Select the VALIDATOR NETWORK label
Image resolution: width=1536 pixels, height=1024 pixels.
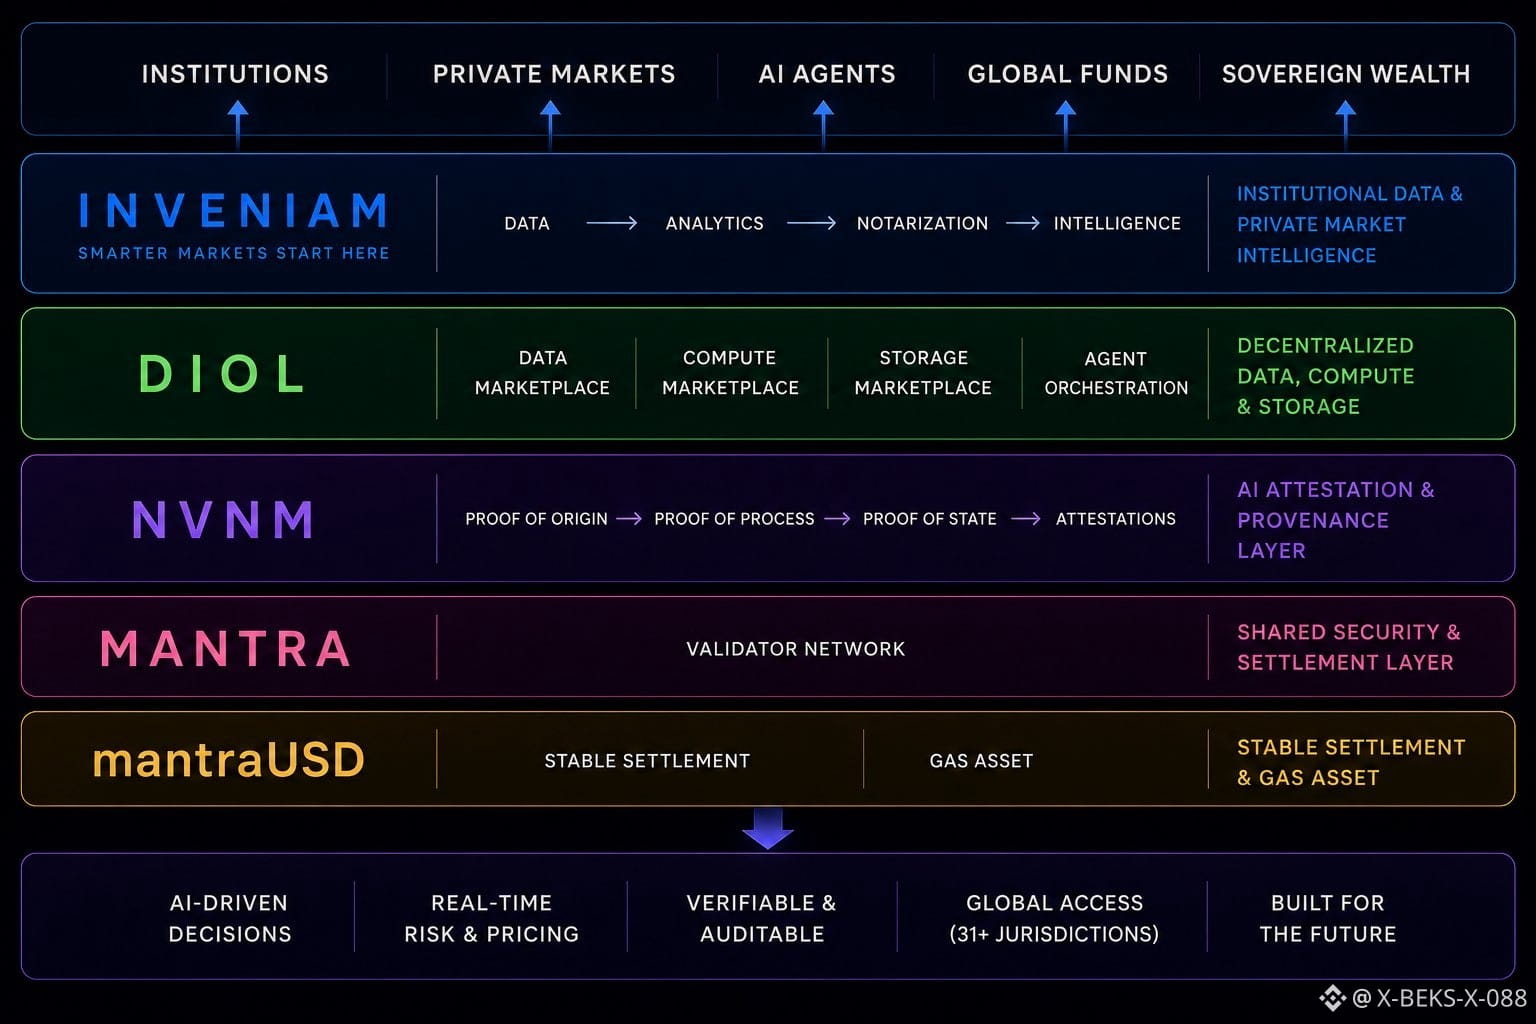coord(796,649)
